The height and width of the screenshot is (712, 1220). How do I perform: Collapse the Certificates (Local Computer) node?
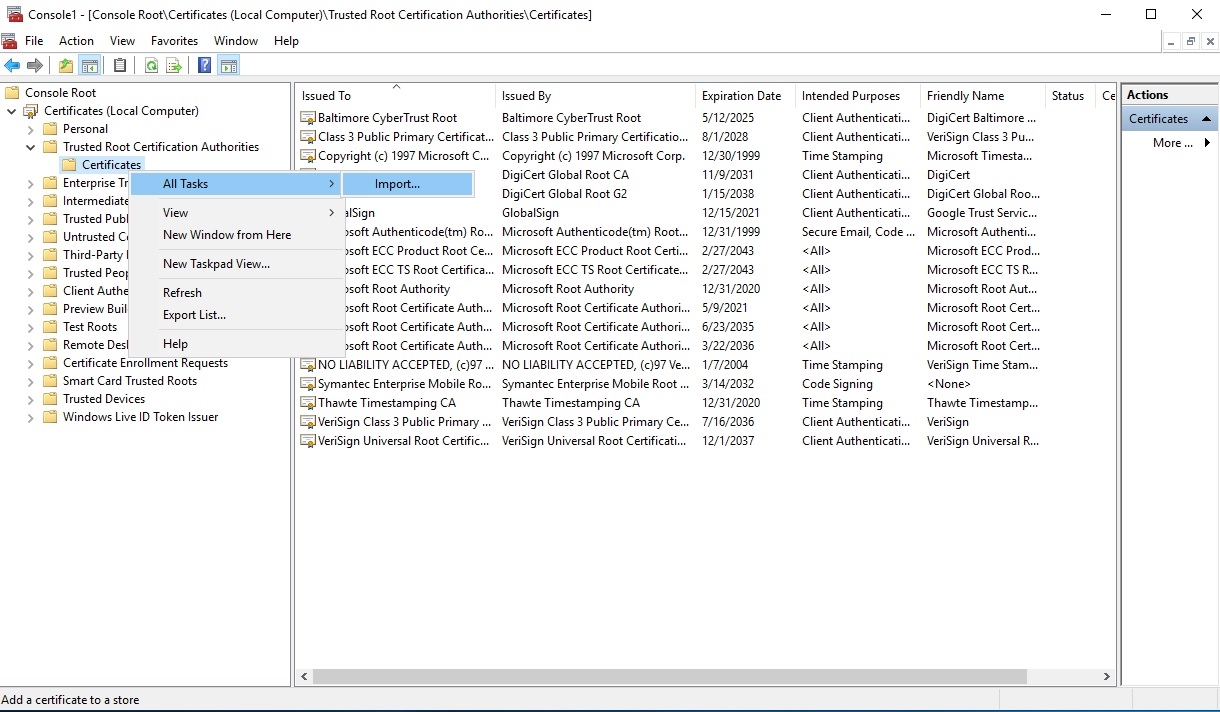click(12, 111)
